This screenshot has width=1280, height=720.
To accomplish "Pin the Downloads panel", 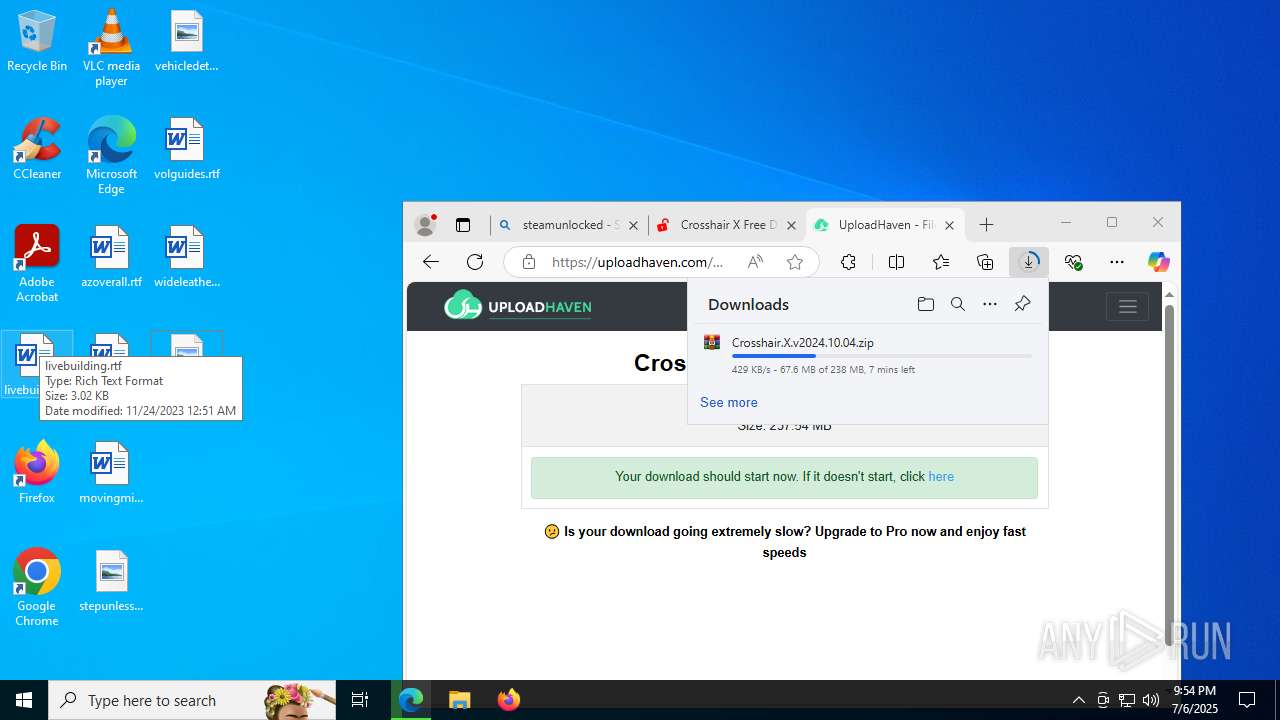I will (x=1022, y=304).
